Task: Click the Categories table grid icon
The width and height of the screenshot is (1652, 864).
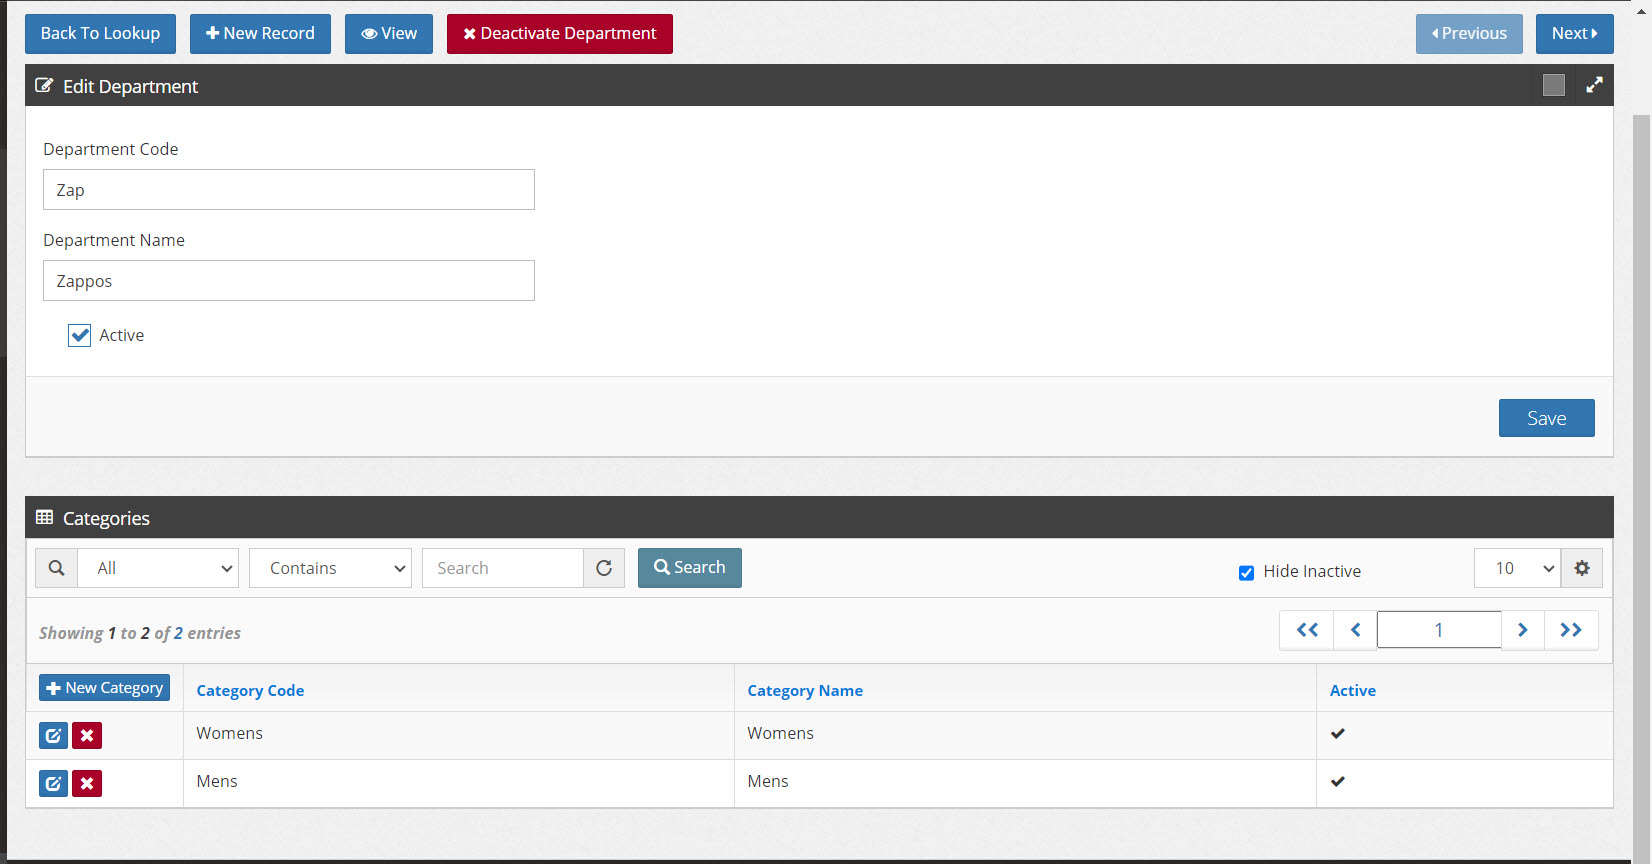Action: [x=44, y=518]
